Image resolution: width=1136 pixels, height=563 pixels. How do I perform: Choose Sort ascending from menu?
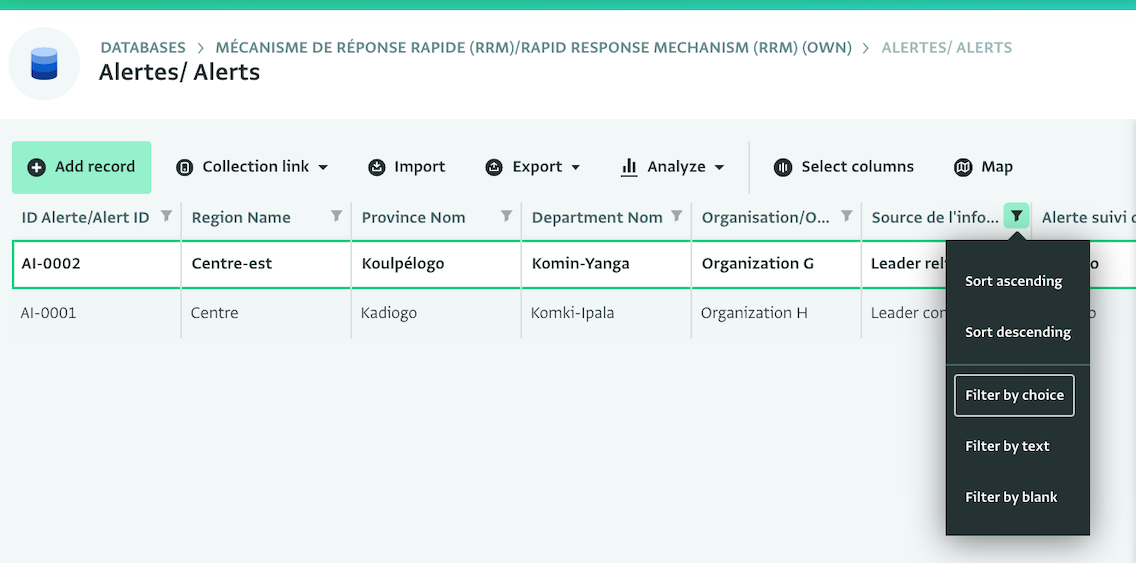1014,282
